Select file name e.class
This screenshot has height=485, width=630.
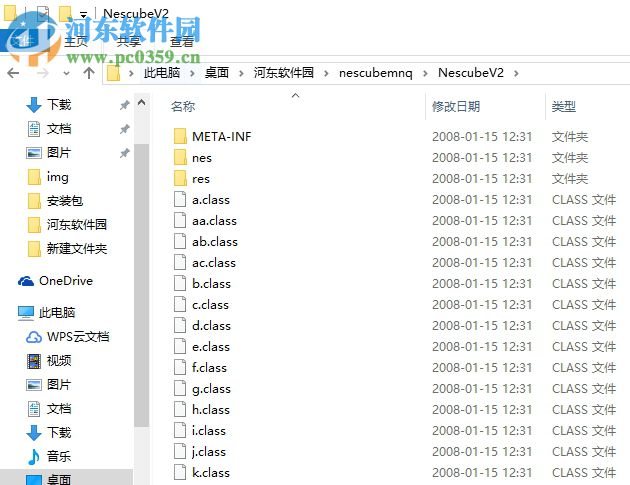[211, 346]
